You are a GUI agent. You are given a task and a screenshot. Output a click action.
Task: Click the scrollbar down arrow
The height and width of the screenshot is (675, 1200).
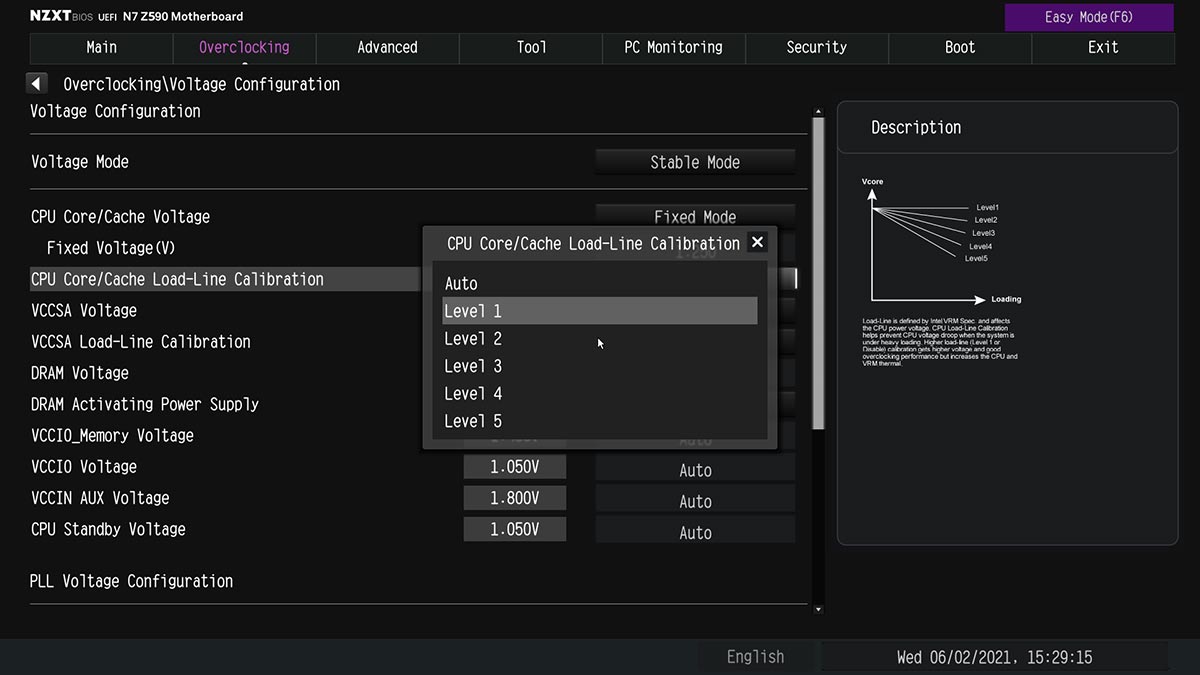point(818,609)
